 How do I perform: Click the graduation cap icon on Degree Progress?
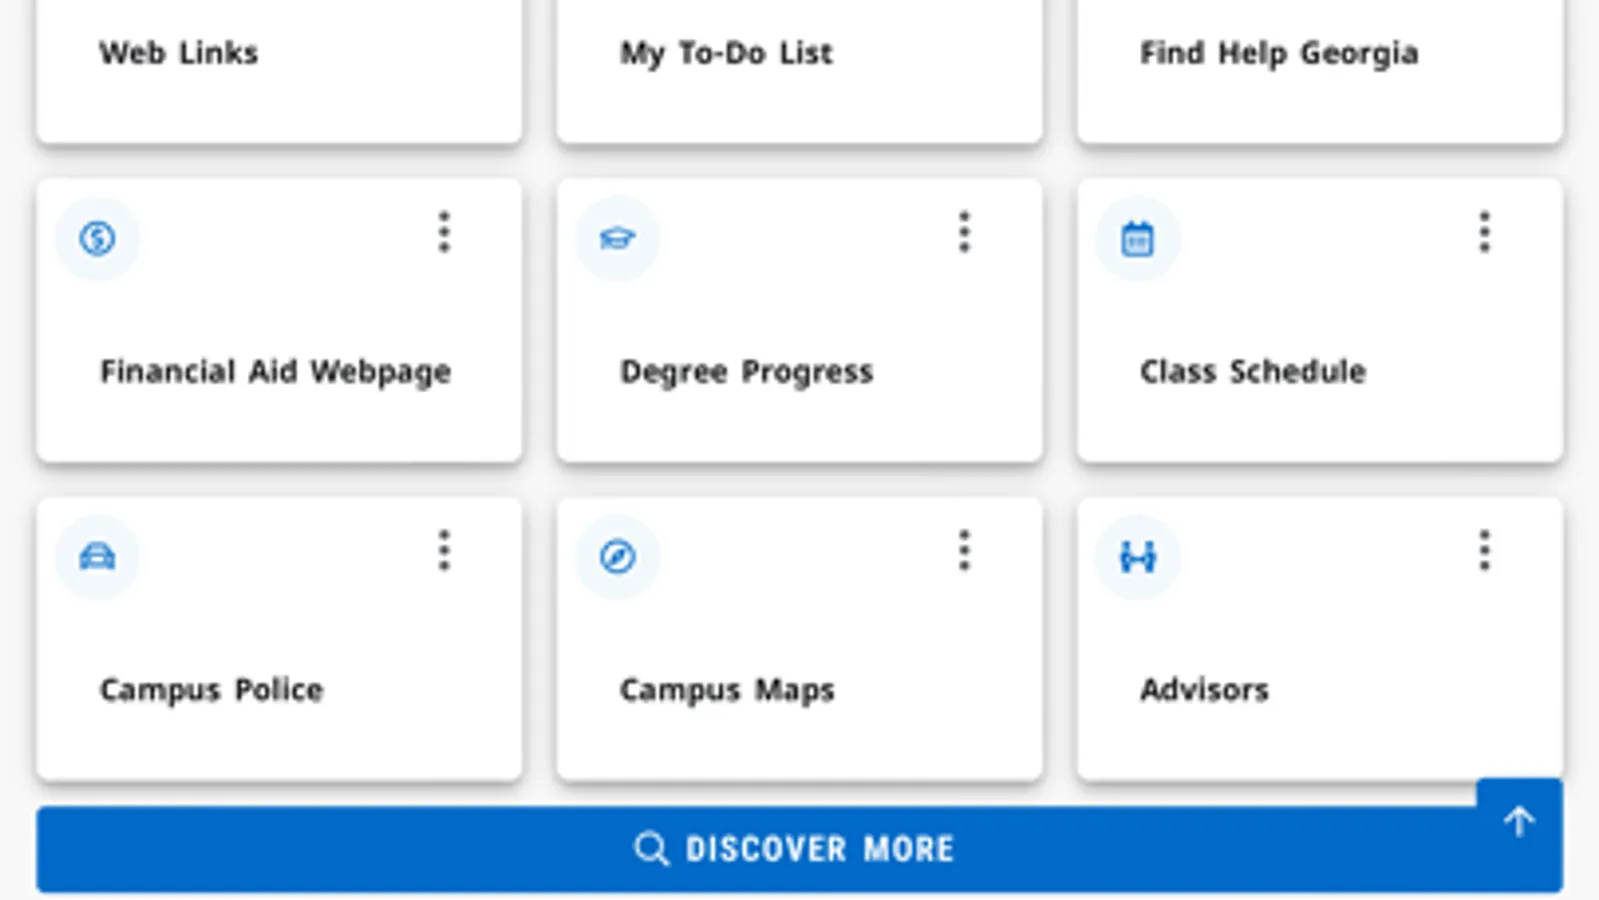pos(618,238)
